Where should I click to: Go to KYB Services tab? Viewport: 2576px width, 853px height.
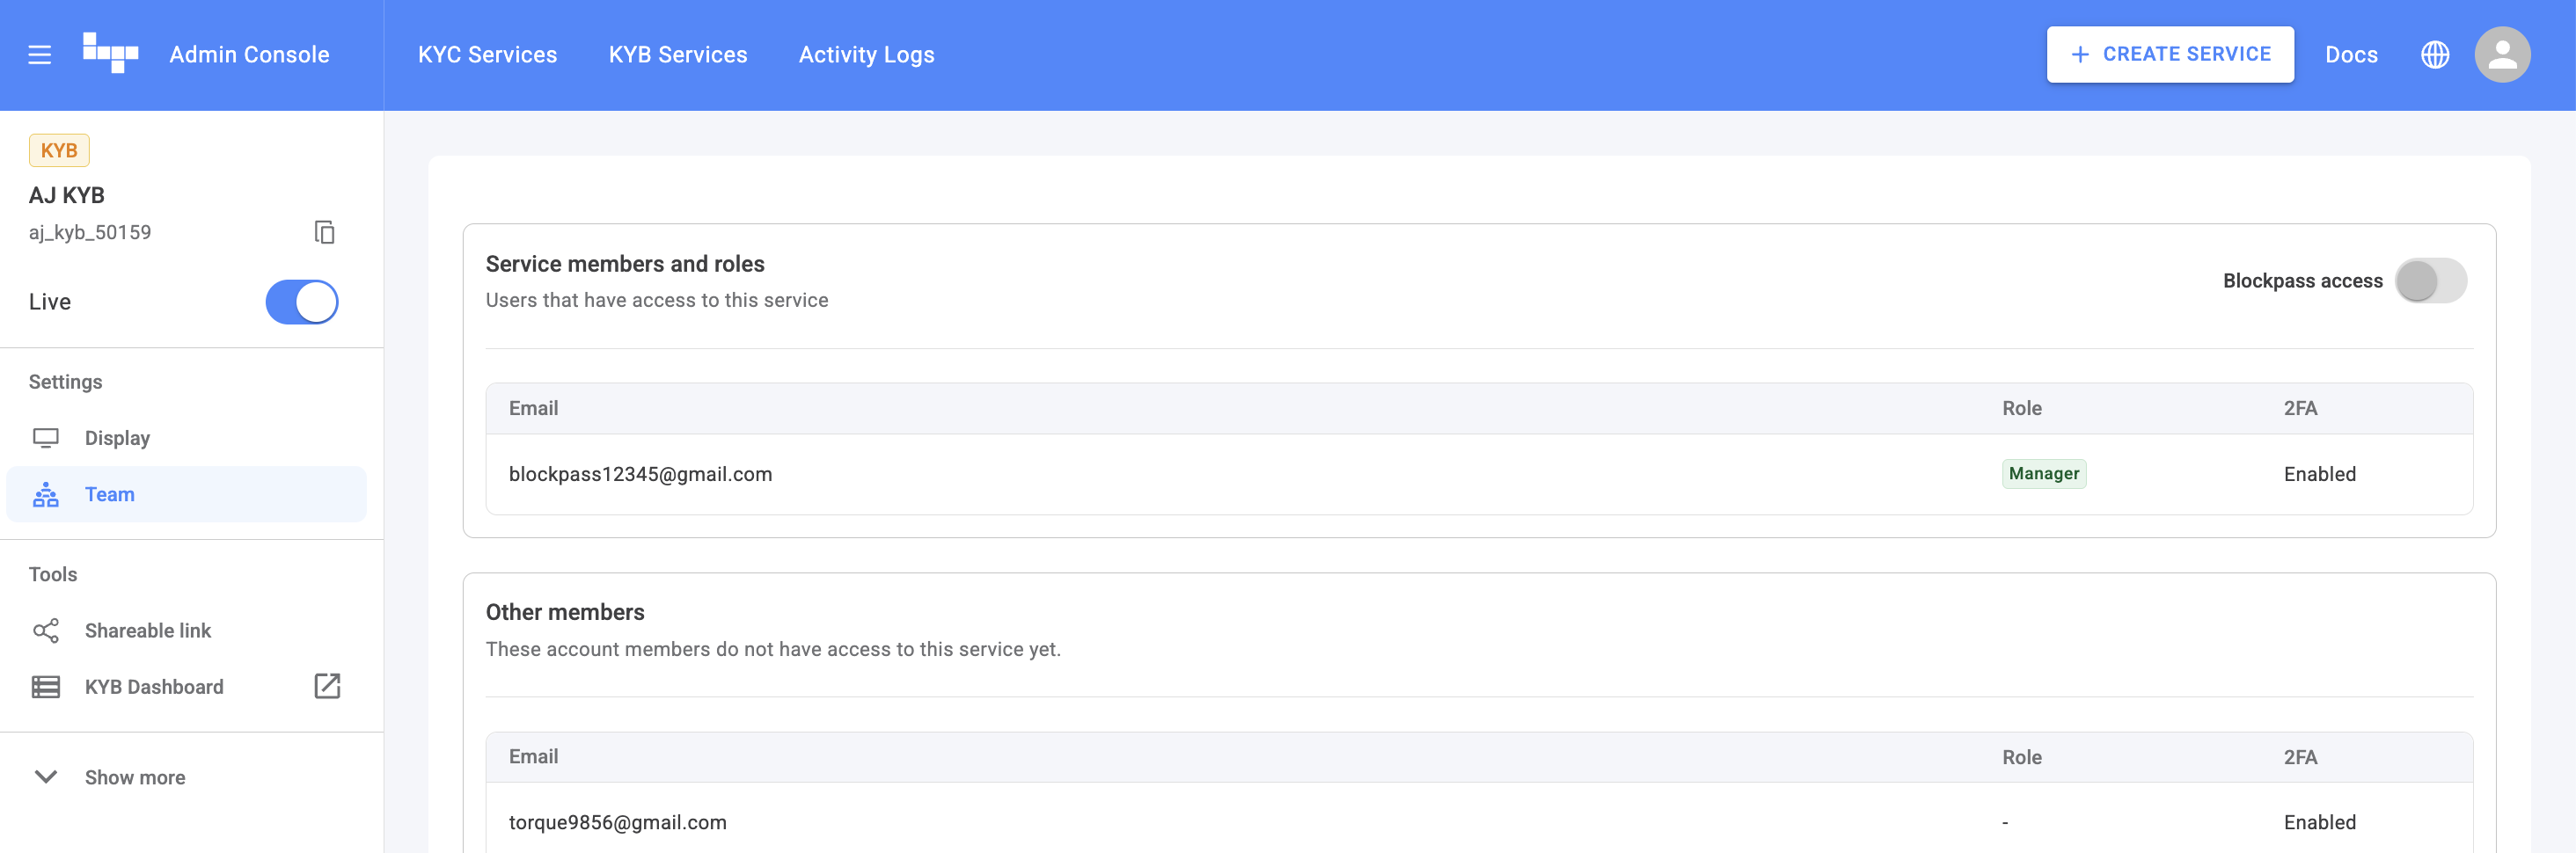point(677,55)
